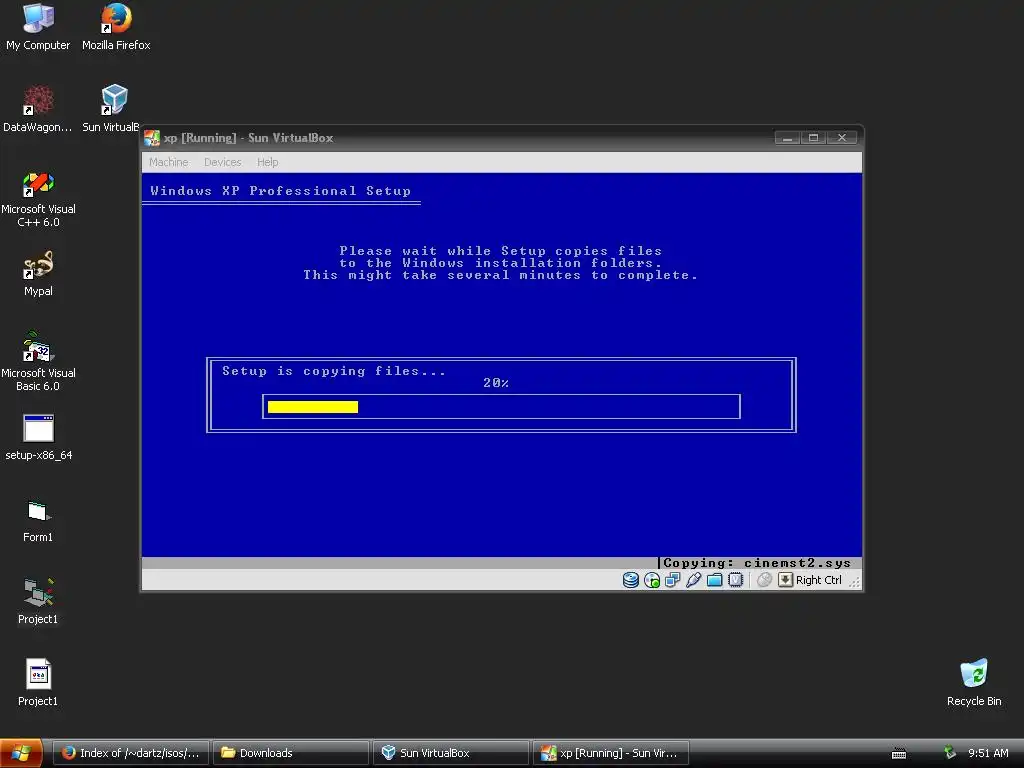Viewport: 1024px width, 768px height.
Task: Click the 20% progress percentage text
Action: click(x=496, y=383)
